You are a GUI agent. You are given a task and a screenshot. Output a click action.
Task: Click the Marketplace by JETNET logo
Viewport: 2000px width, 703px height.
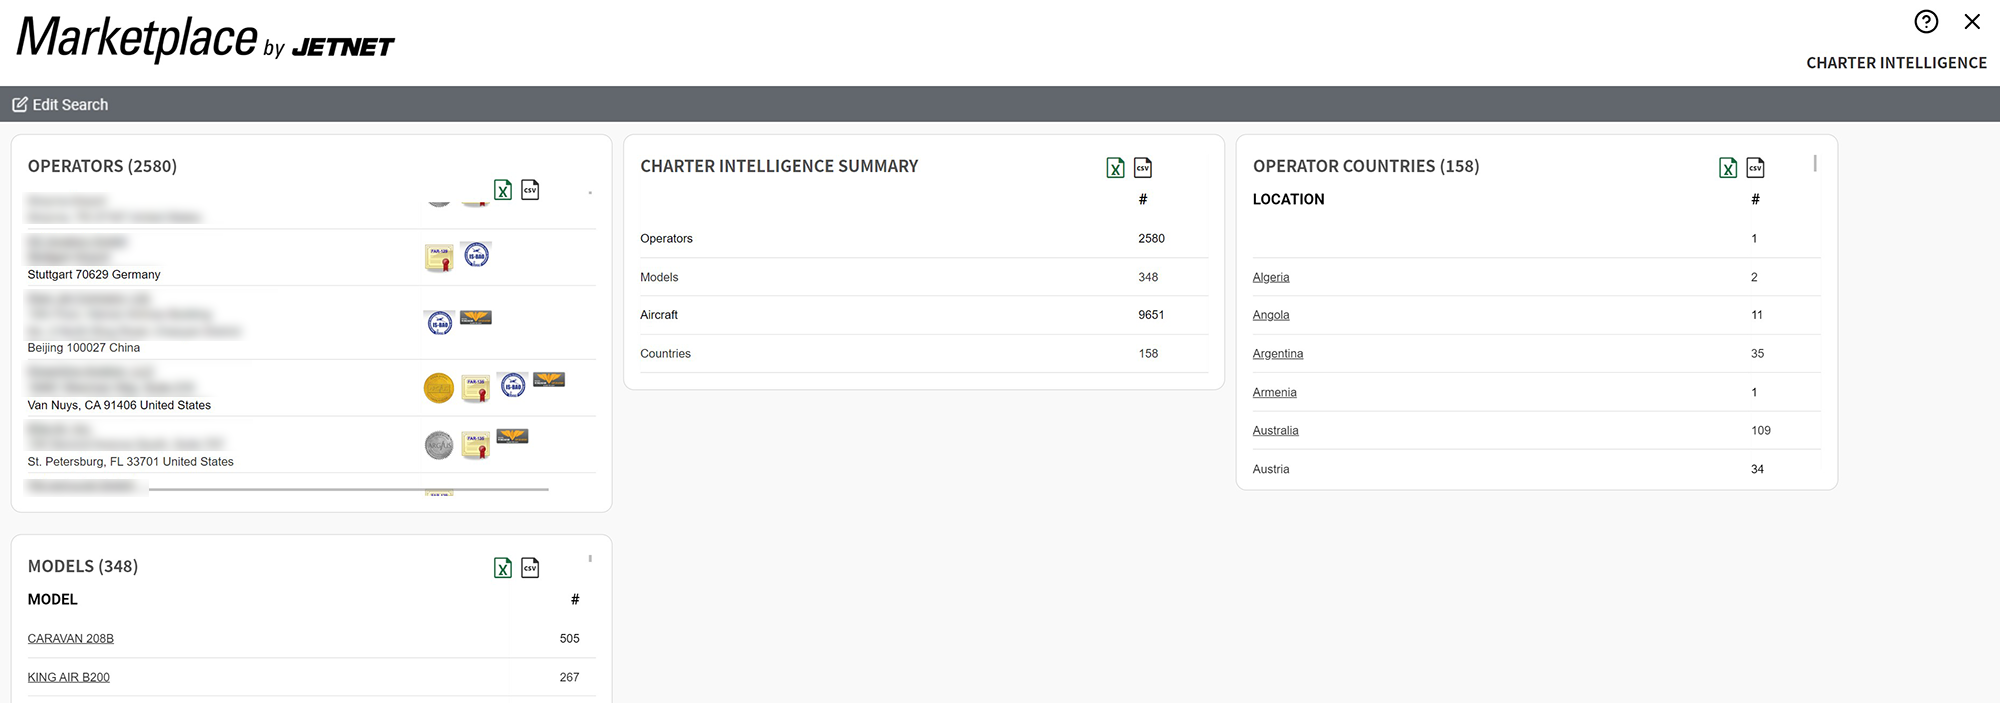click(x=206, y=40)
